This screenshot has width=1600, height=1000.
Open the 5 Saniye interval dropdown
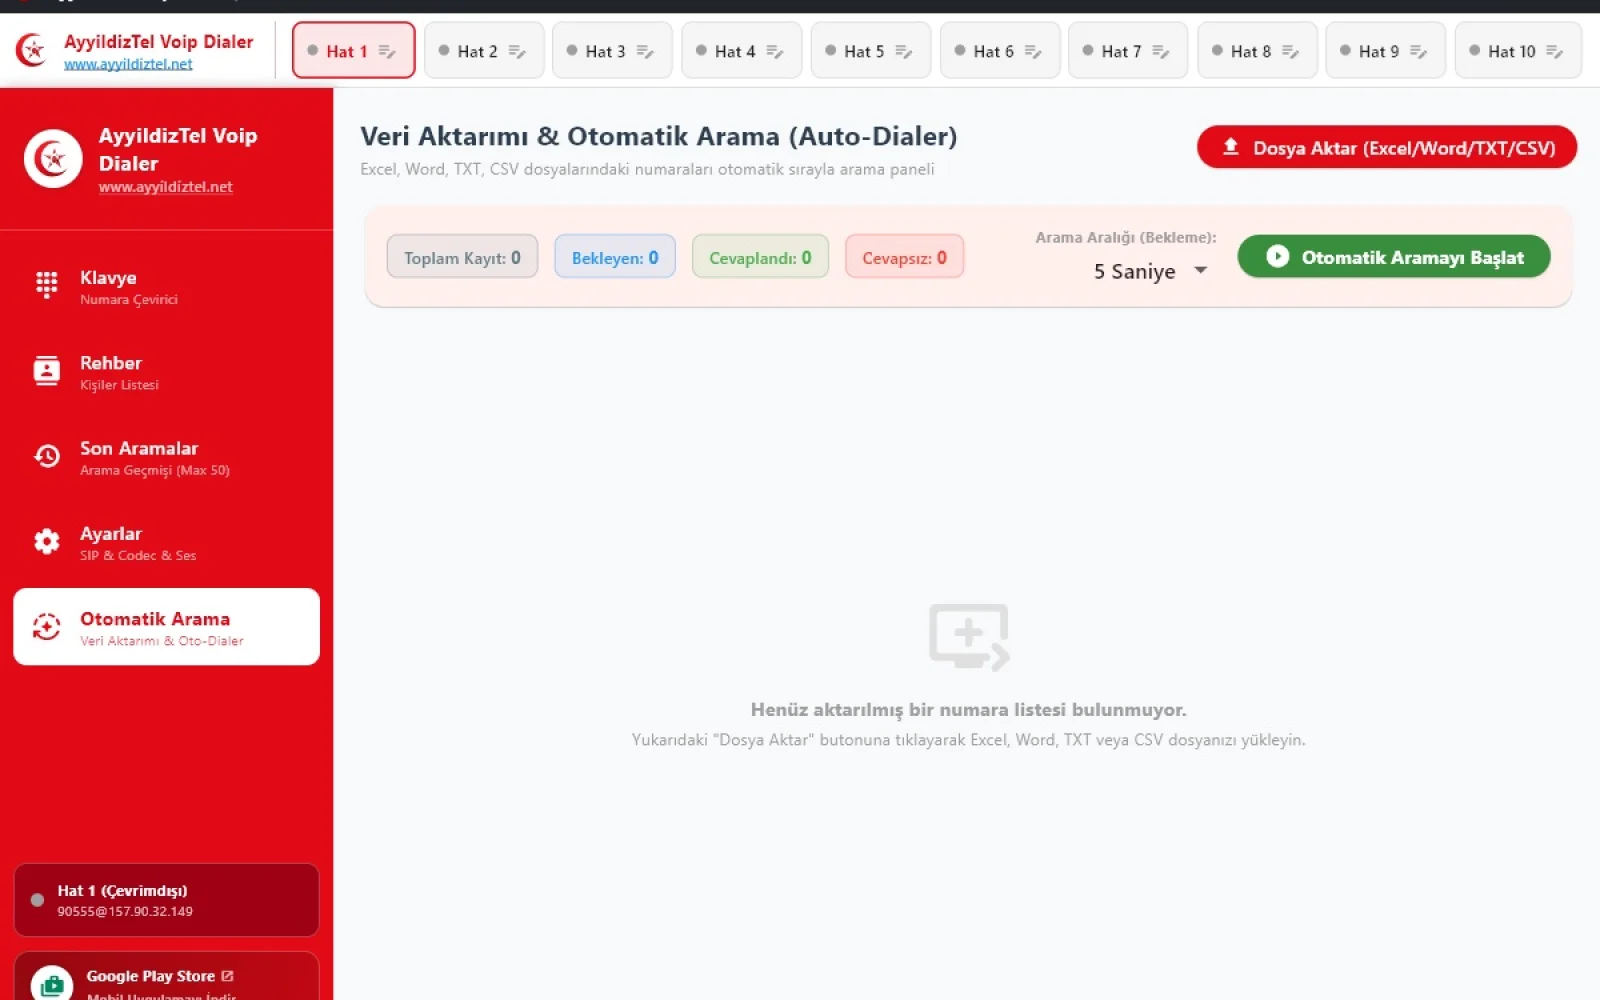[1150, 271]
